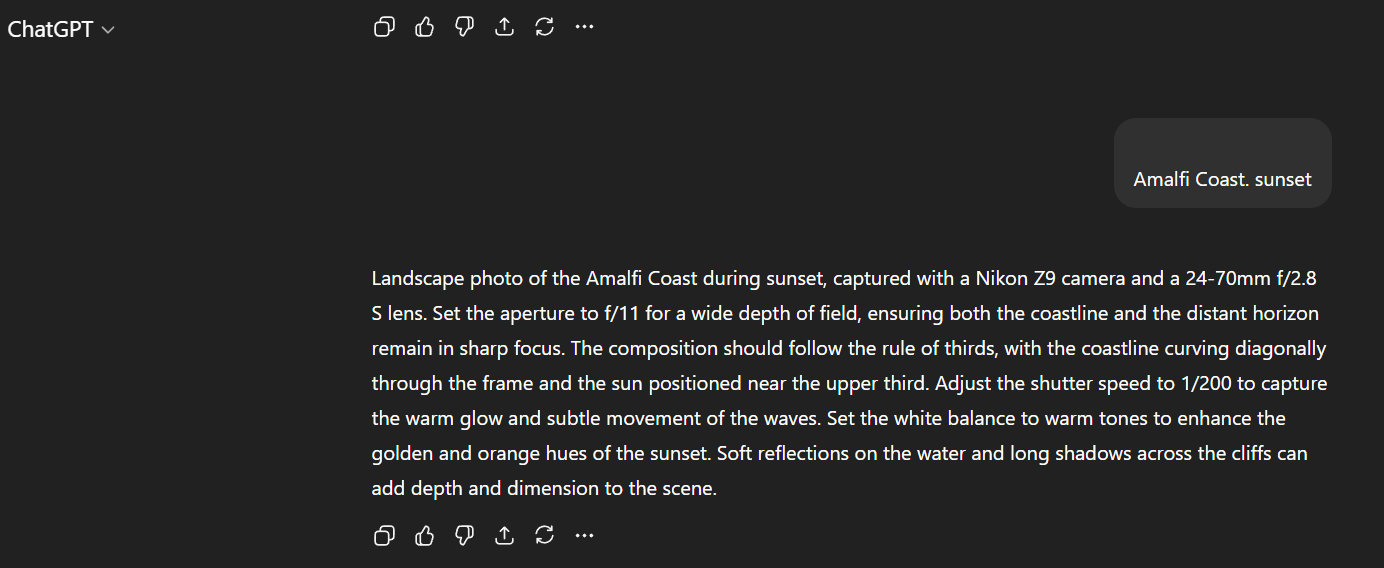Copy the previous response using top copy icon
The image size is (1384, 568).
pos(384,27)
